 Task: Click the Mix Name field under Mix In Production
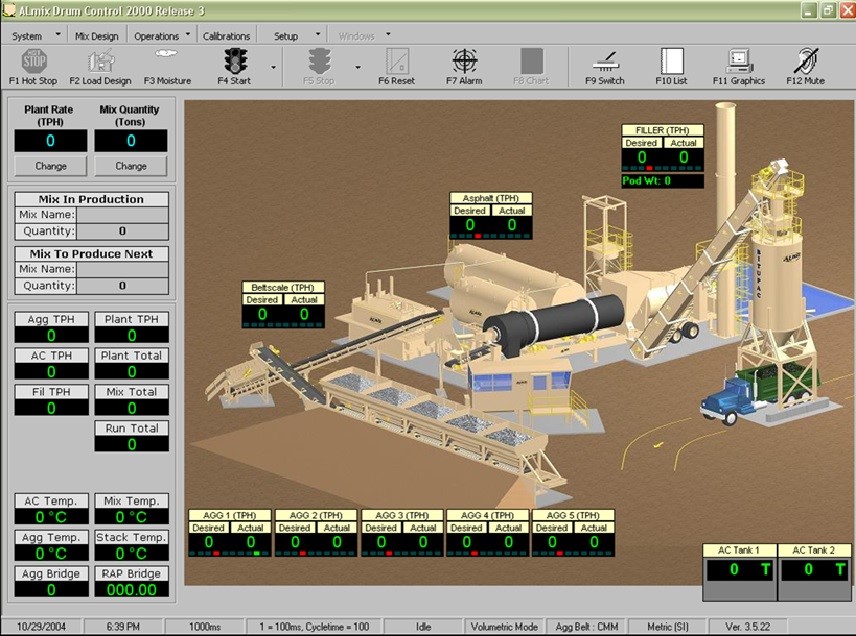[122, 214]
